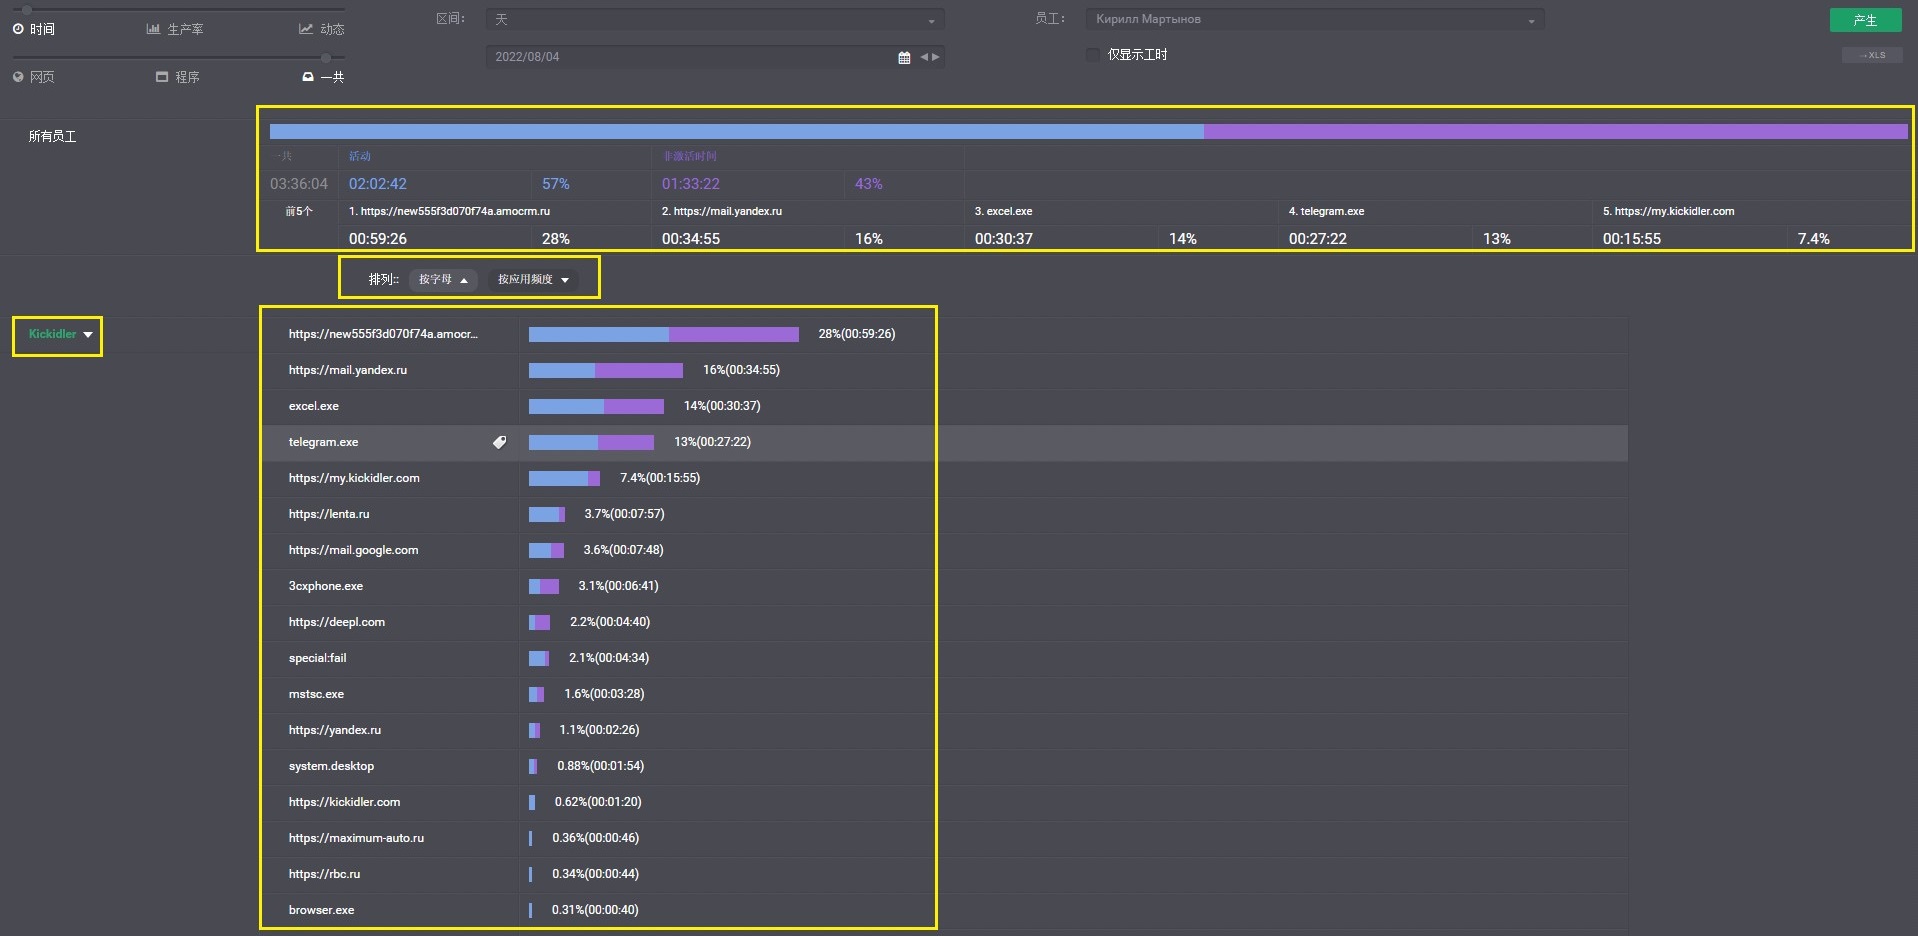Click total time 03:36:04
Screen dimensions: 1918x936
click(x=299, y=184)
